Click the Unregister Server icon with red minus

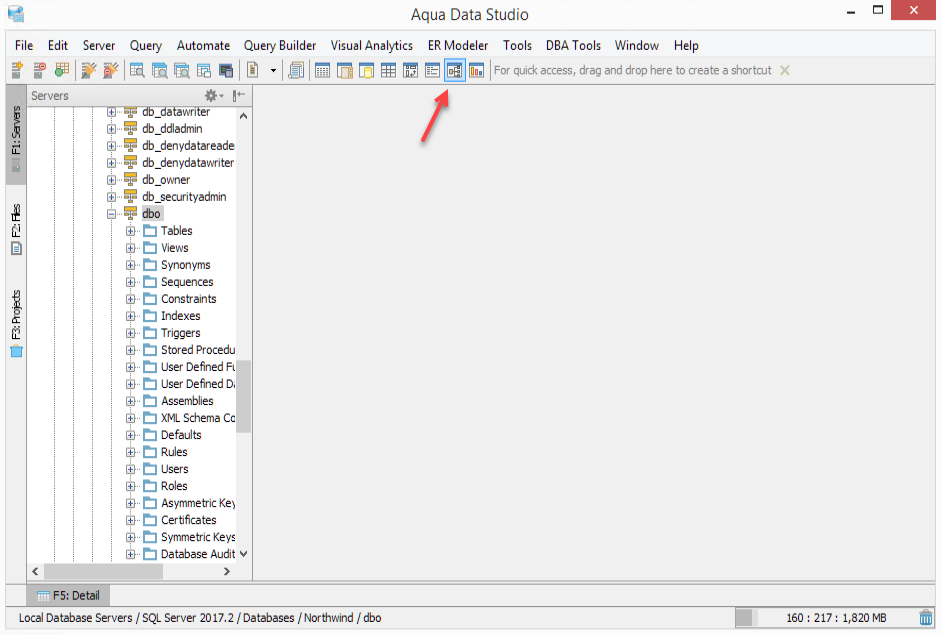(x=40, y=70)
